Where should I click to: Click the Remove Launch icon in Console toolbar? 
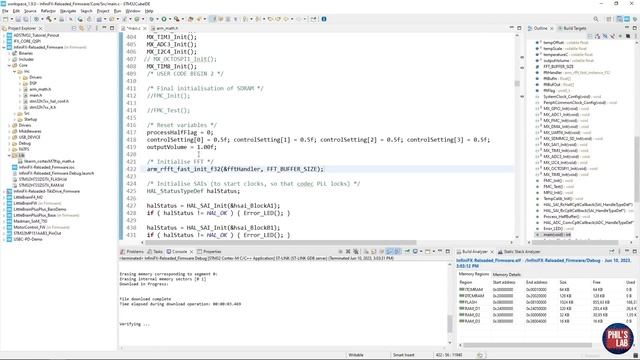pyautogui.click(x=348, y=251)
